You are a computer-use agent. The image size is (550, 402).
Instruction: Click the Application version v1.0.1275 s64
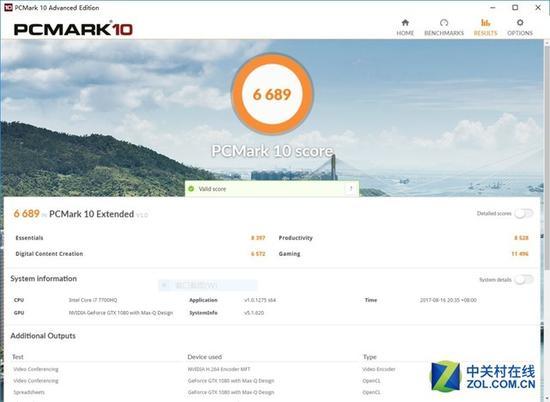[x=260, y=300]
